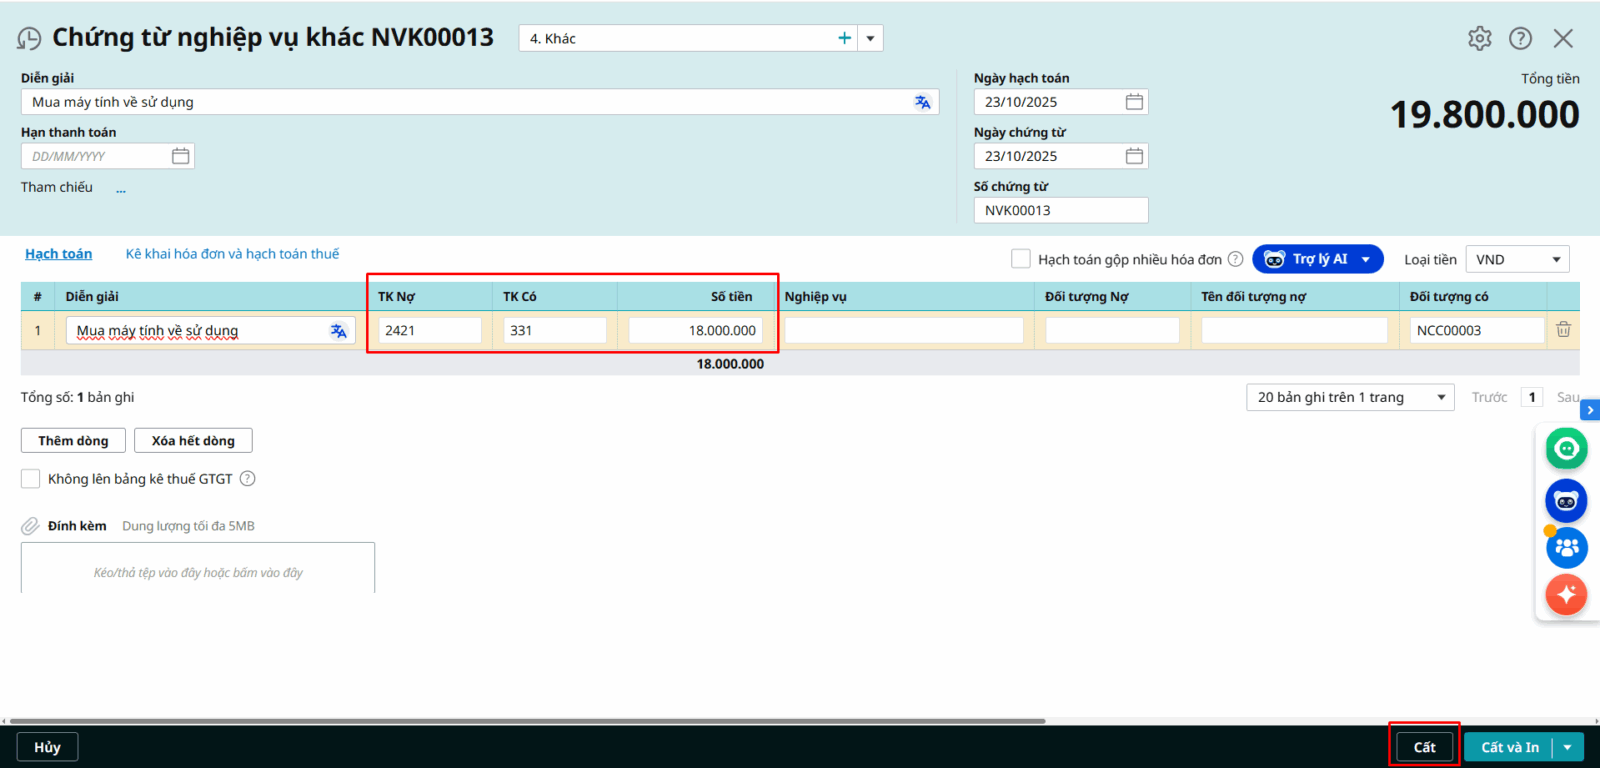Switch to Kê khai hóa đơn và hạch toán thuế tab
The height and width of the screenshot is (768, 1600).
(232, 254)
